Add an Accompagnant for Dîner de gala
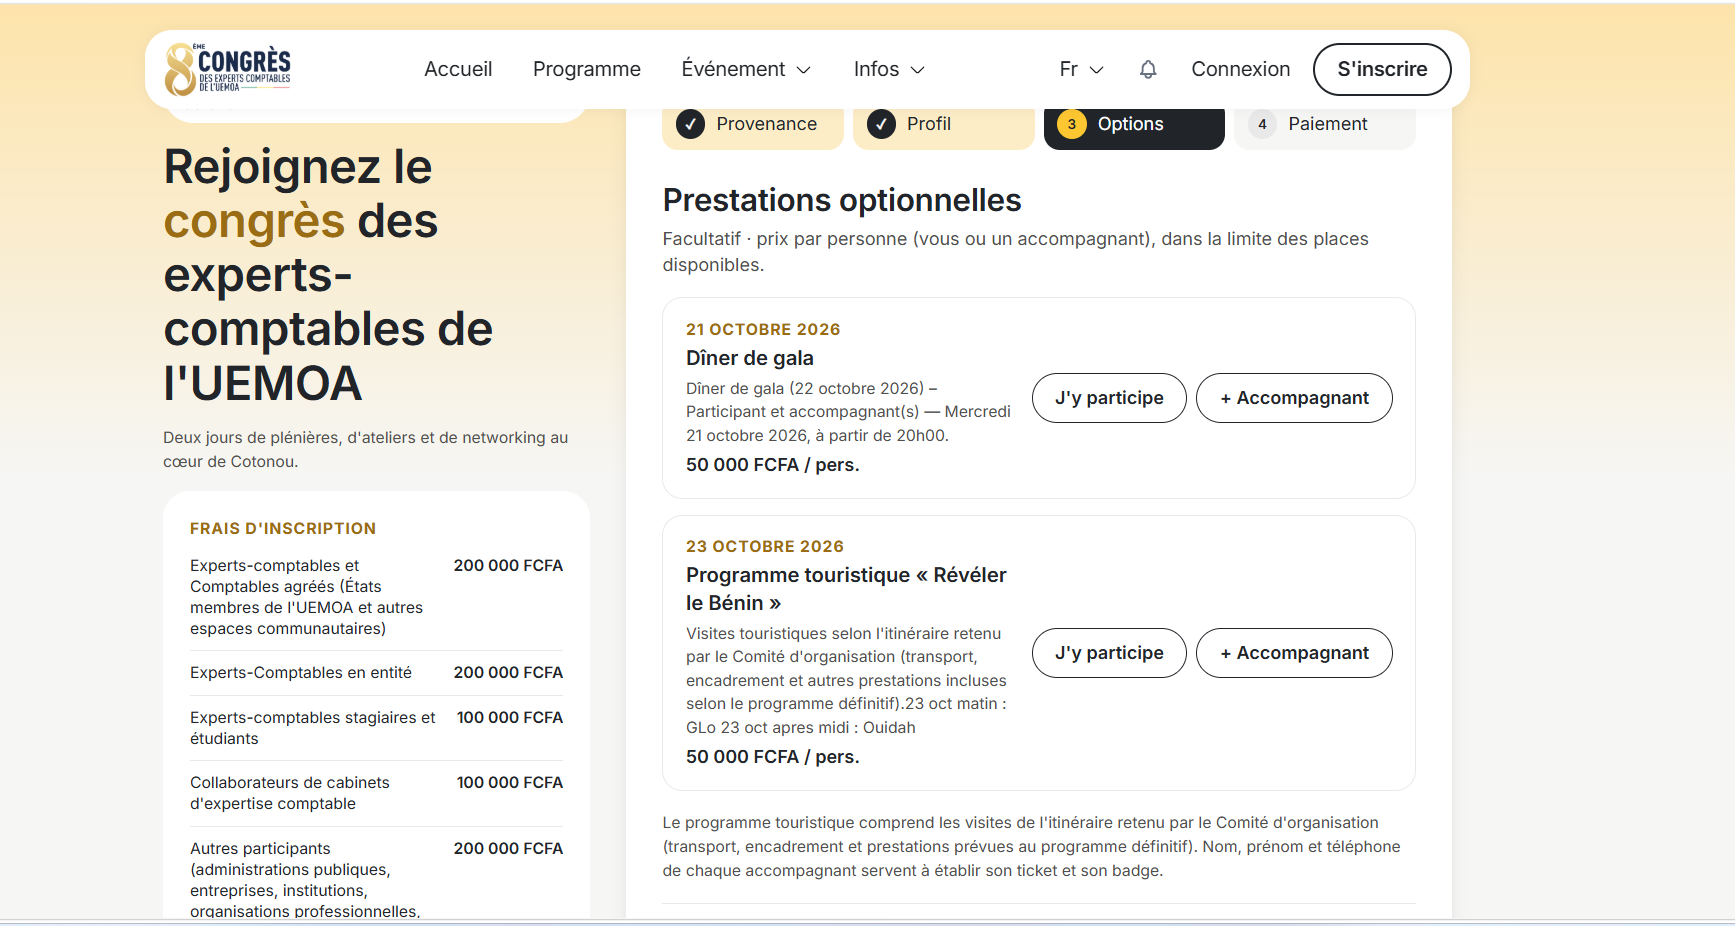The height and width of the screenshot is (926, 1735). click(1294, 398)
